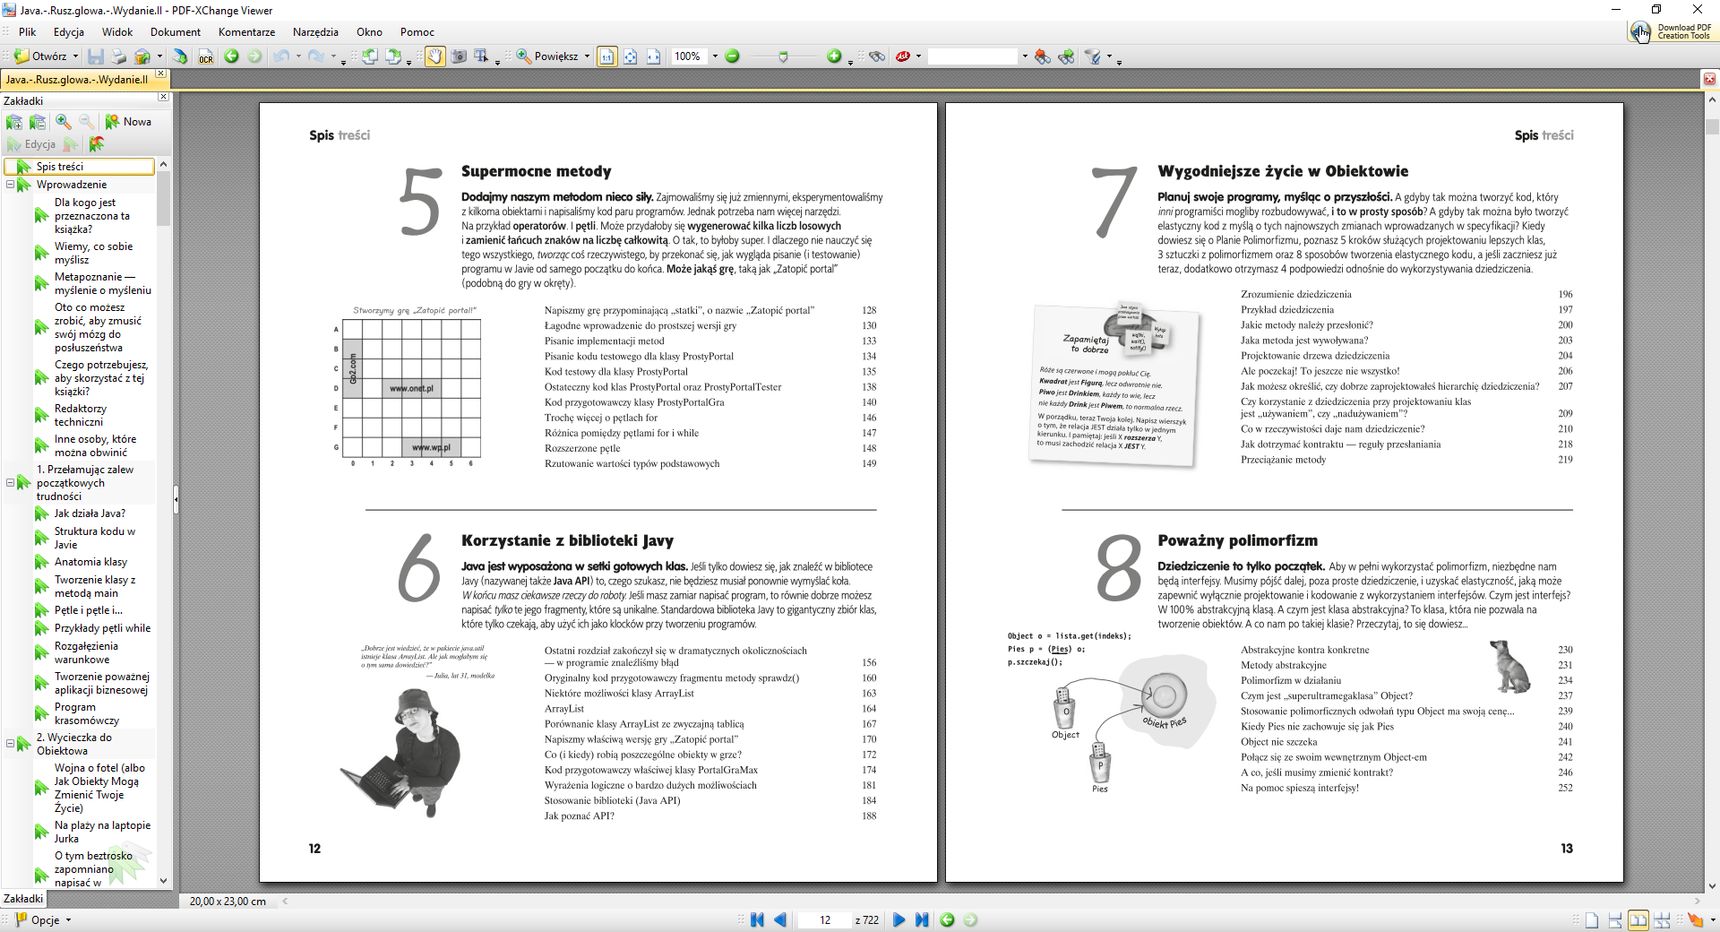
Task: Open the Komentarze menu
Action: coord(247,32)
